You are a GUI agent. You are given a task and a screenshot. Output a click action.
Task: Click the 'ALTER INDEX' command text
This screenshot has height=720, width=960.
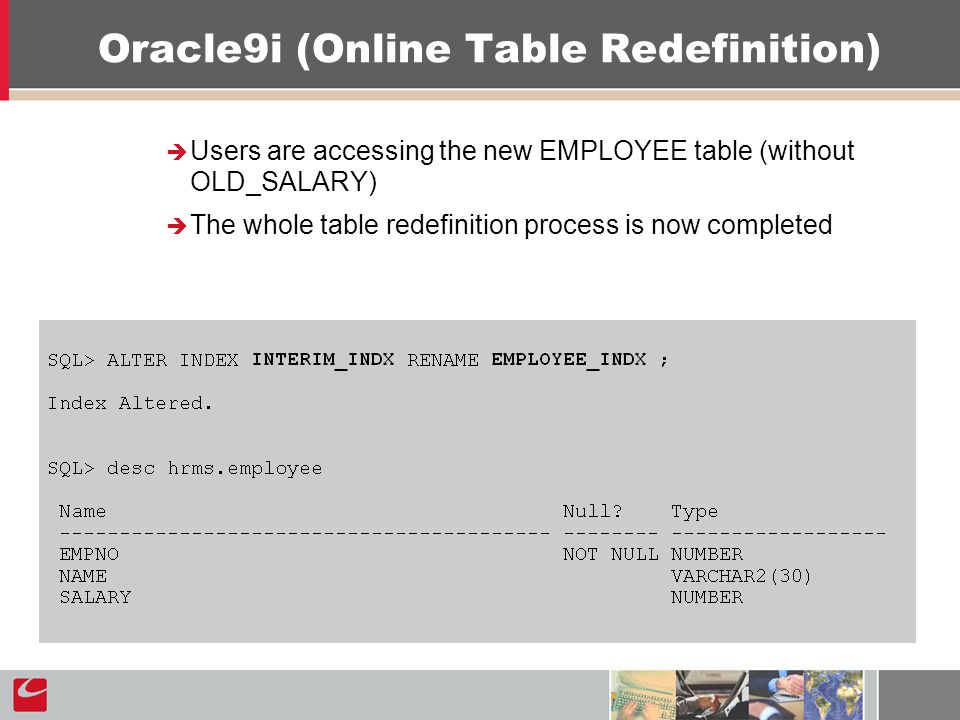tap(172, 360)
